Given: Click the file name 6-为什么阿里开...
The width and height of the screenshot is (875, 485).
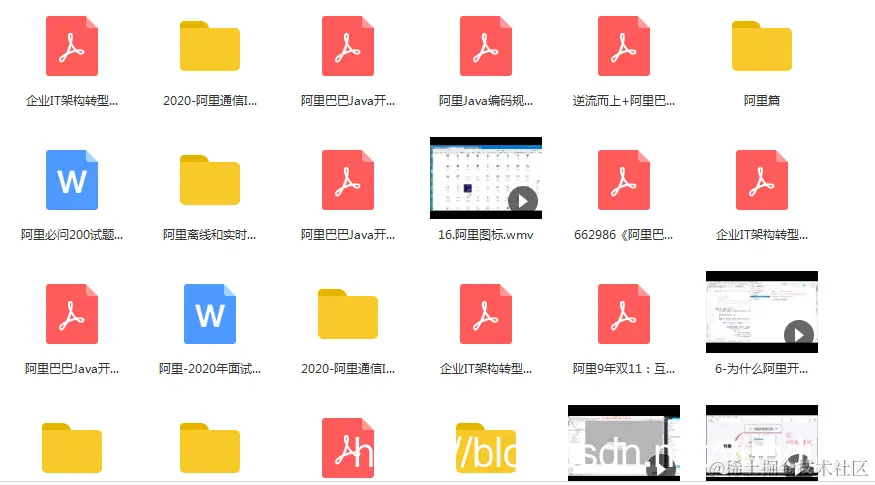Looking at the screenshot, I should pos(762,369).
